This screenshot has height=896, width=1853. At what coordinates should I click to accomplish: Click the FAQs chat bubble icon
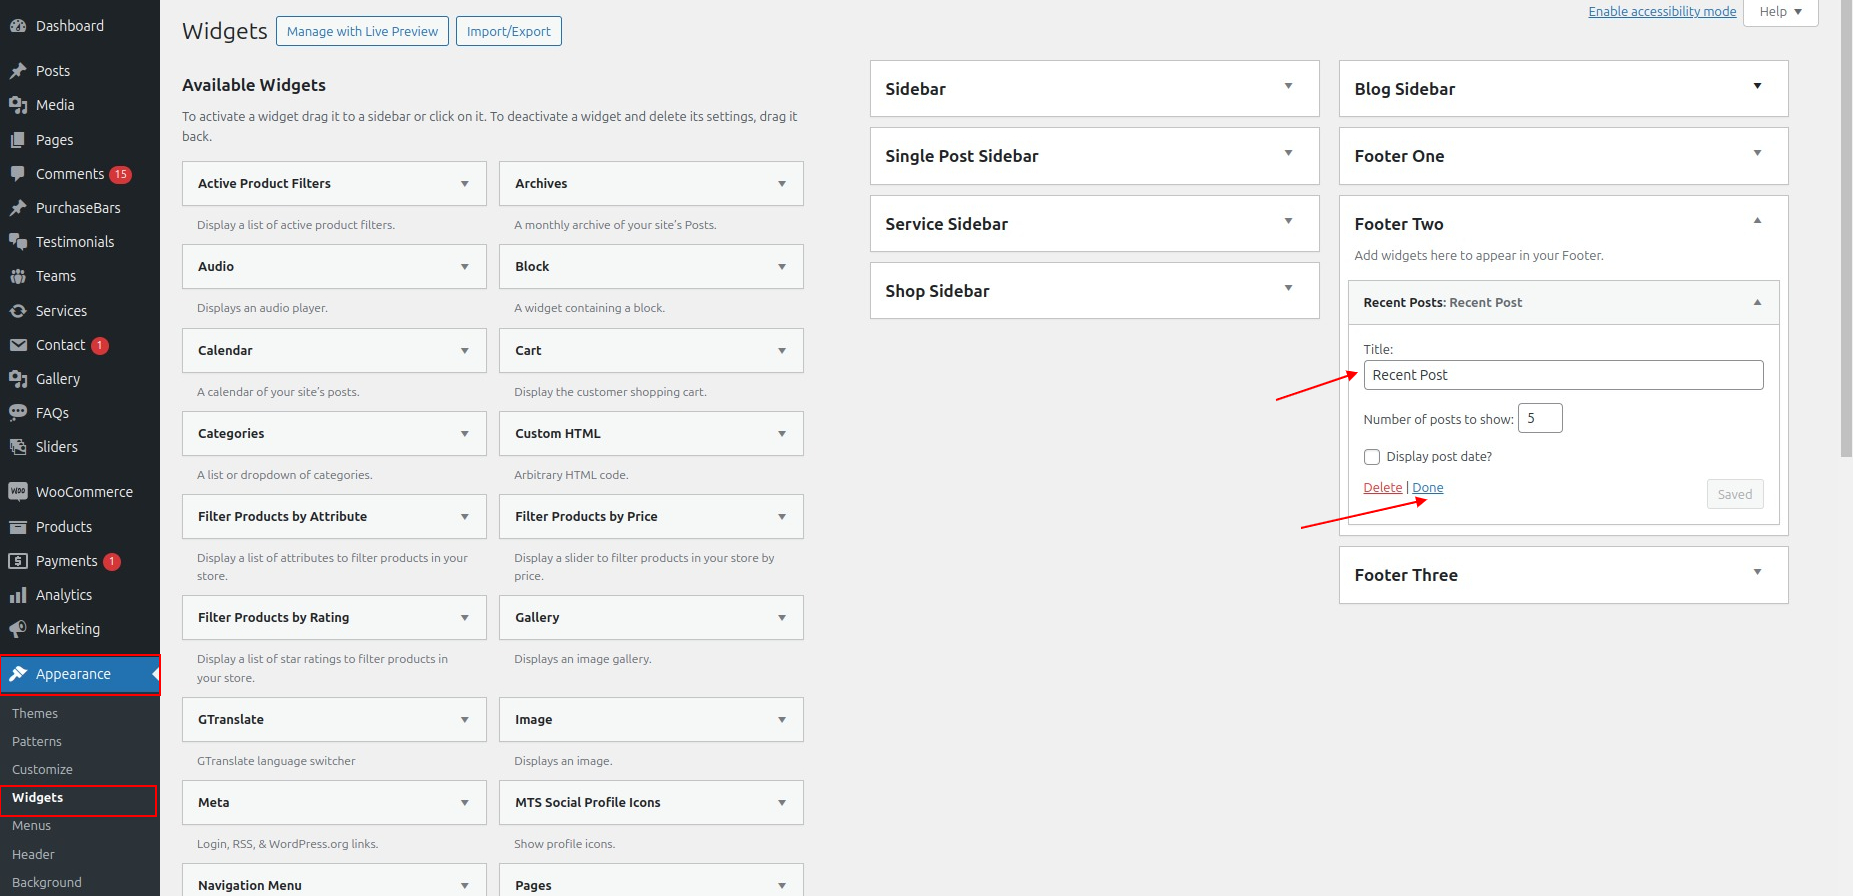(18, 413)
